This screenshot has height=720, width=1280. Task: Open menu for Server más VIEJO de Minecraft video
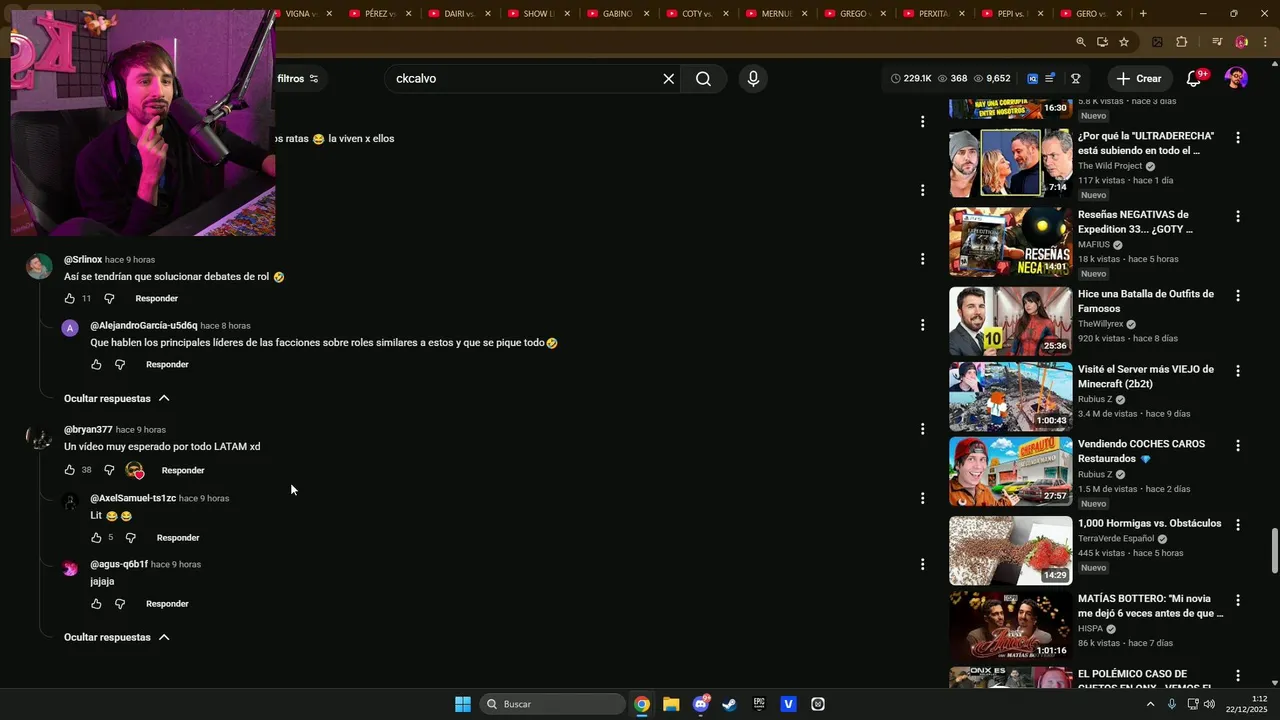(x=1238, y=371)
